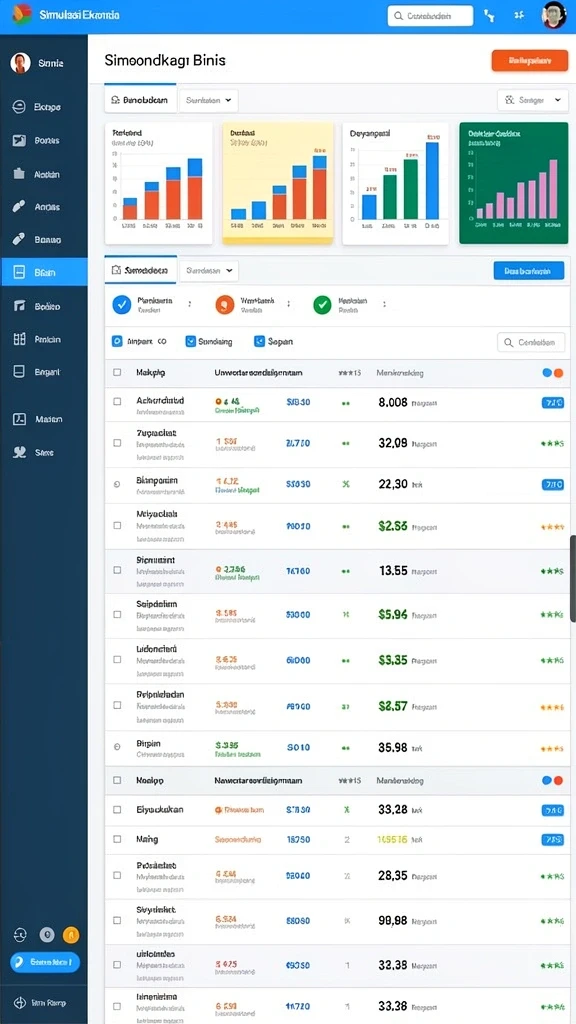
Task: Toggle the blue Sapan filter checkbox
Action: 259,341
